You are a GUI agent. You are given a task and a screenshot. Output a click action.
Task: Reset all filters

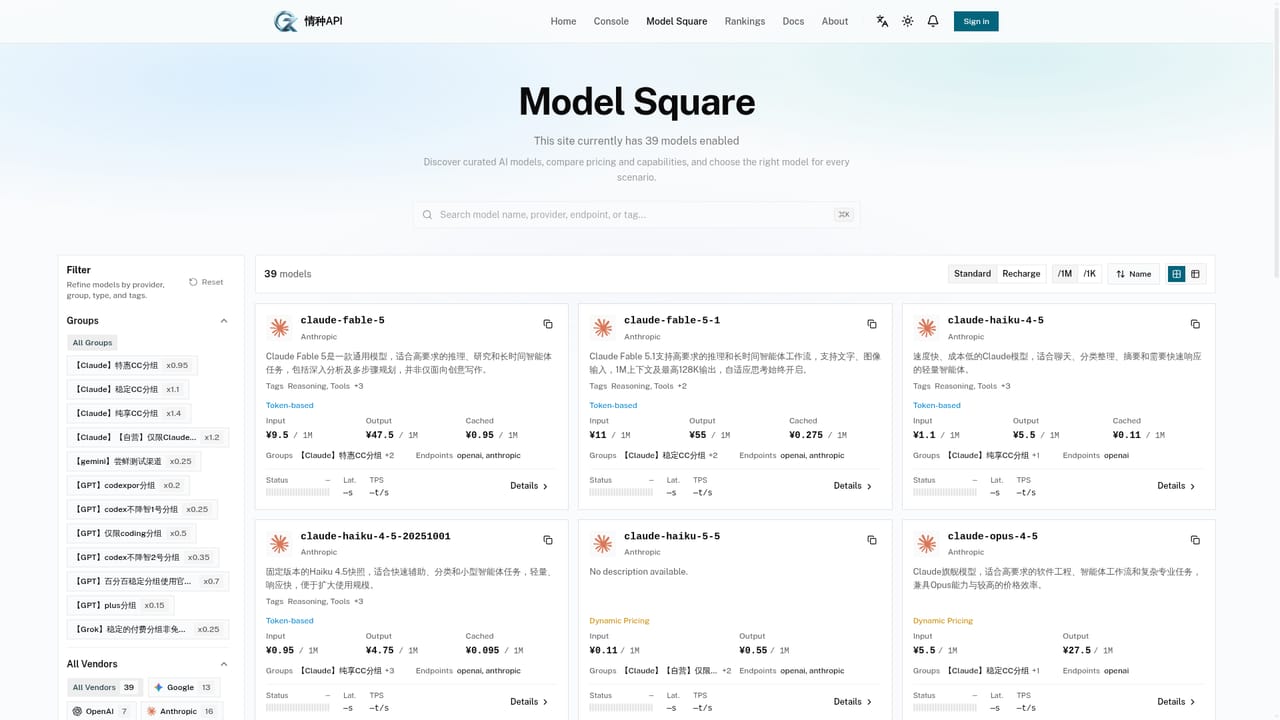[x=206, y=282]
